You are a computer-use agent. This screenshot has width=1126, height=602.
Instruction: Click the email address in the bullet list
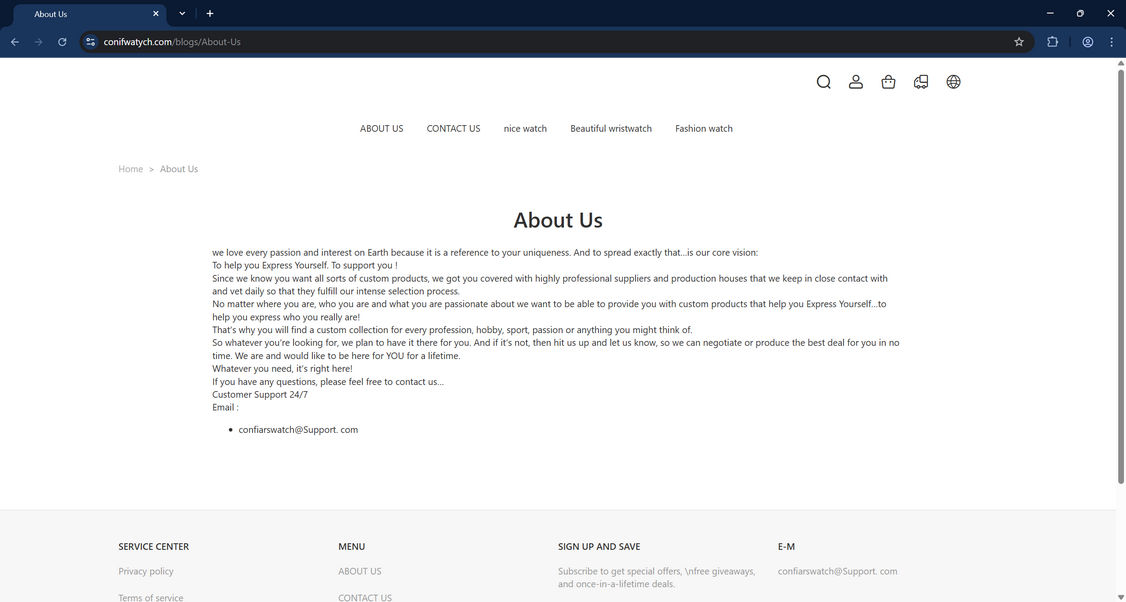(298, 430)
